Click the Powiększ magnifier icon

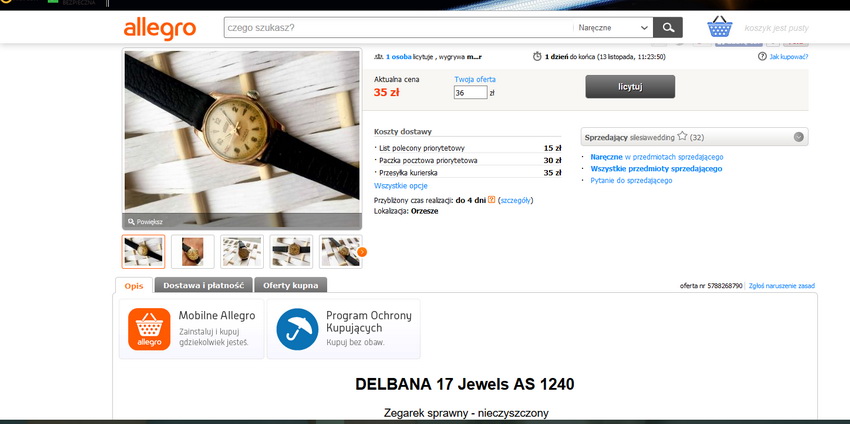coord(131,222)
